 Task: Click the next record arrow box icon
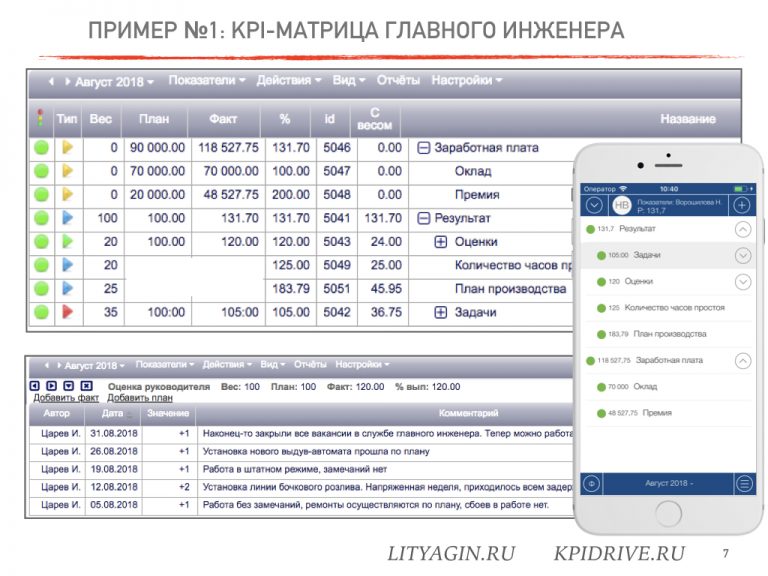click(51, 386)
